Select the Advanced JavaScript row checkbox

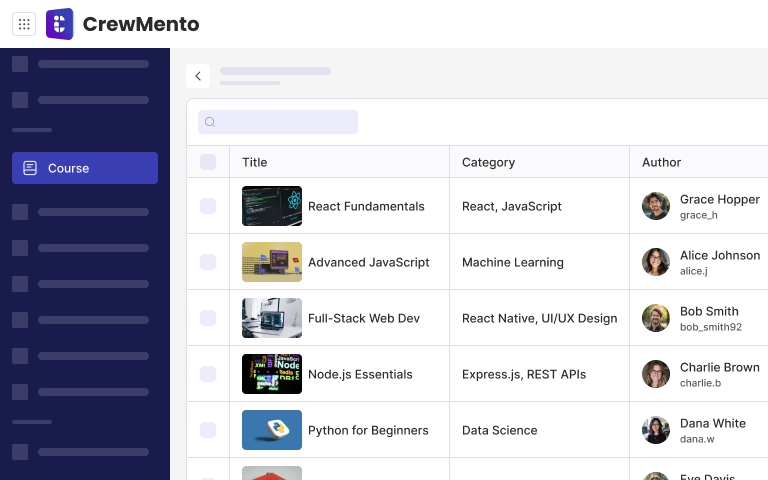click(x=208, y=262)
